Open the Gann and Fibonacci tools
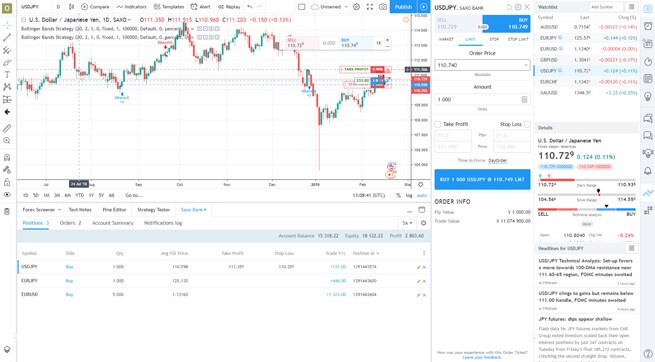 pyautogui.click(x=7, y=50)
